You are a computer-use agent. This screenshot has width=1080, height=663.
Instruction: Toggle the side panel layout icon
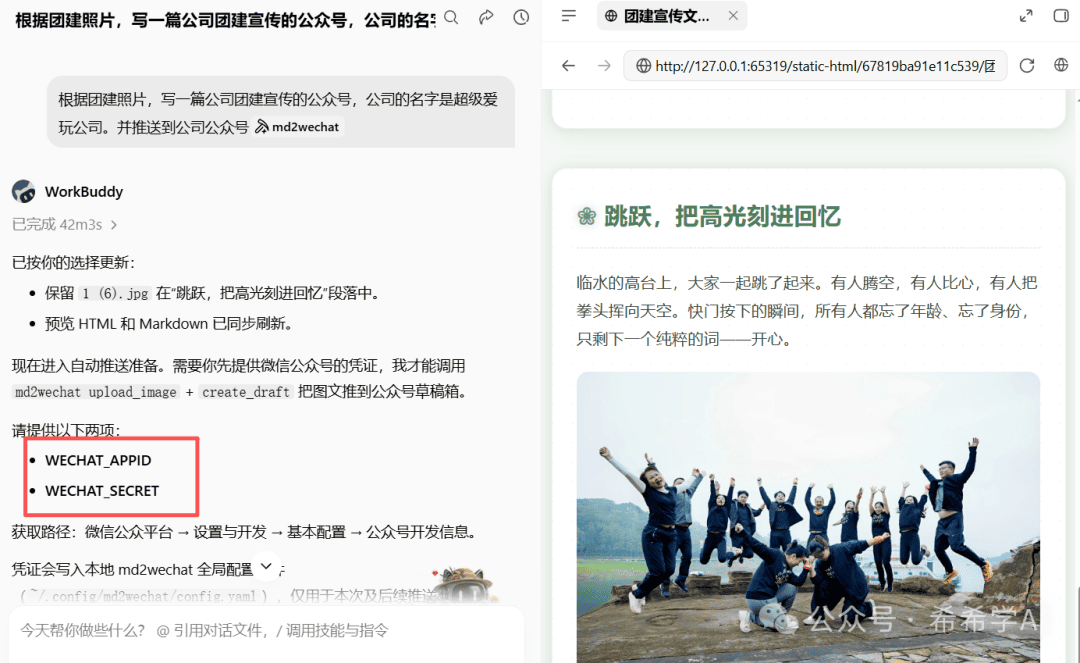point(1061,15)
